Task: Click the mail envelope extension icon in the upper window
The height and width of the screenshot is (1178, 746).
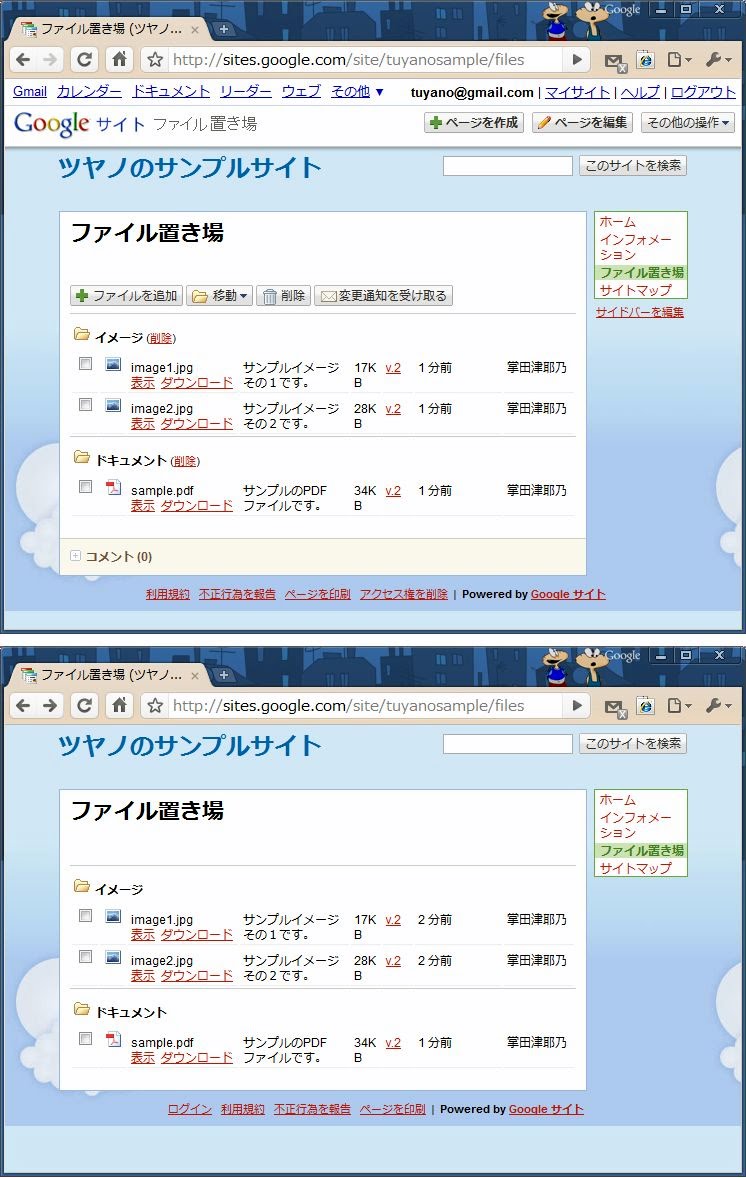Action: [614, 61]
